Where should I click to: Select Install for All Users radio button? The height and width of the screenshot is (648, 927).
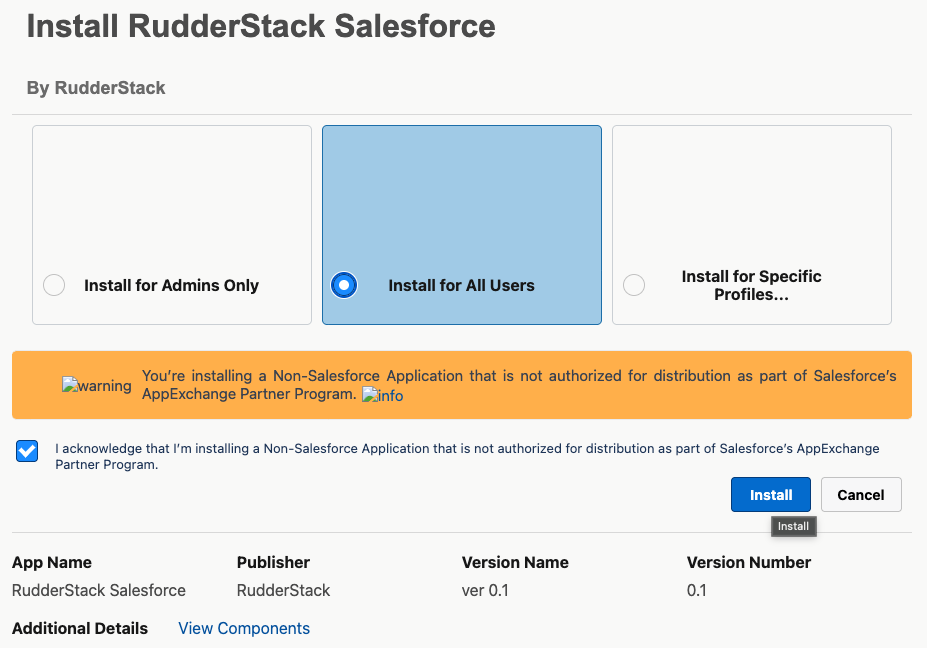coord(344,285)
